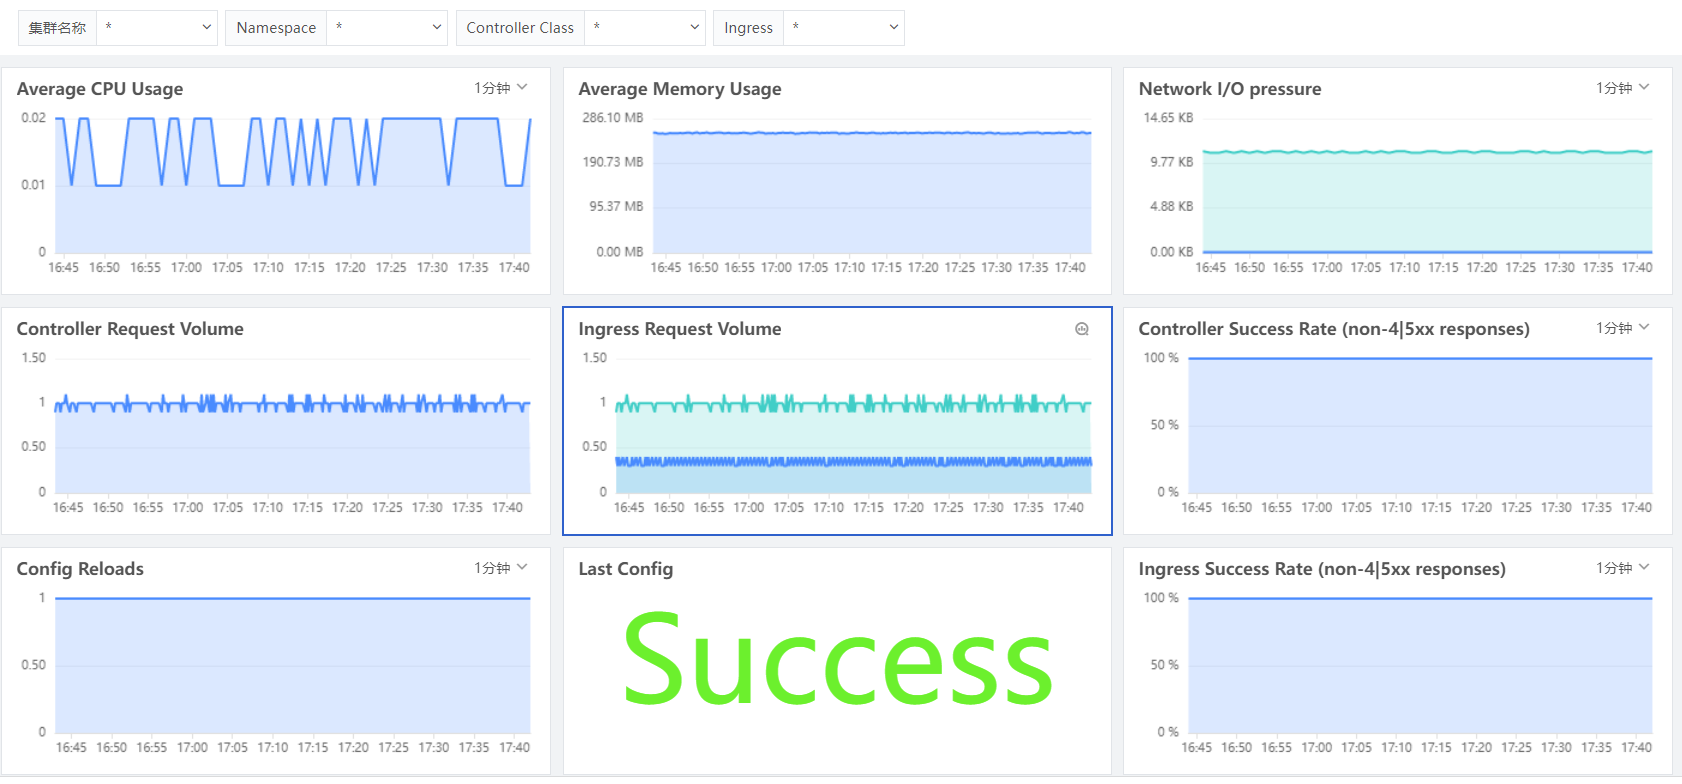Open the Namespace filter dropdown
1682x784 pixels.
pyautogui.click(x=388, y=28)
